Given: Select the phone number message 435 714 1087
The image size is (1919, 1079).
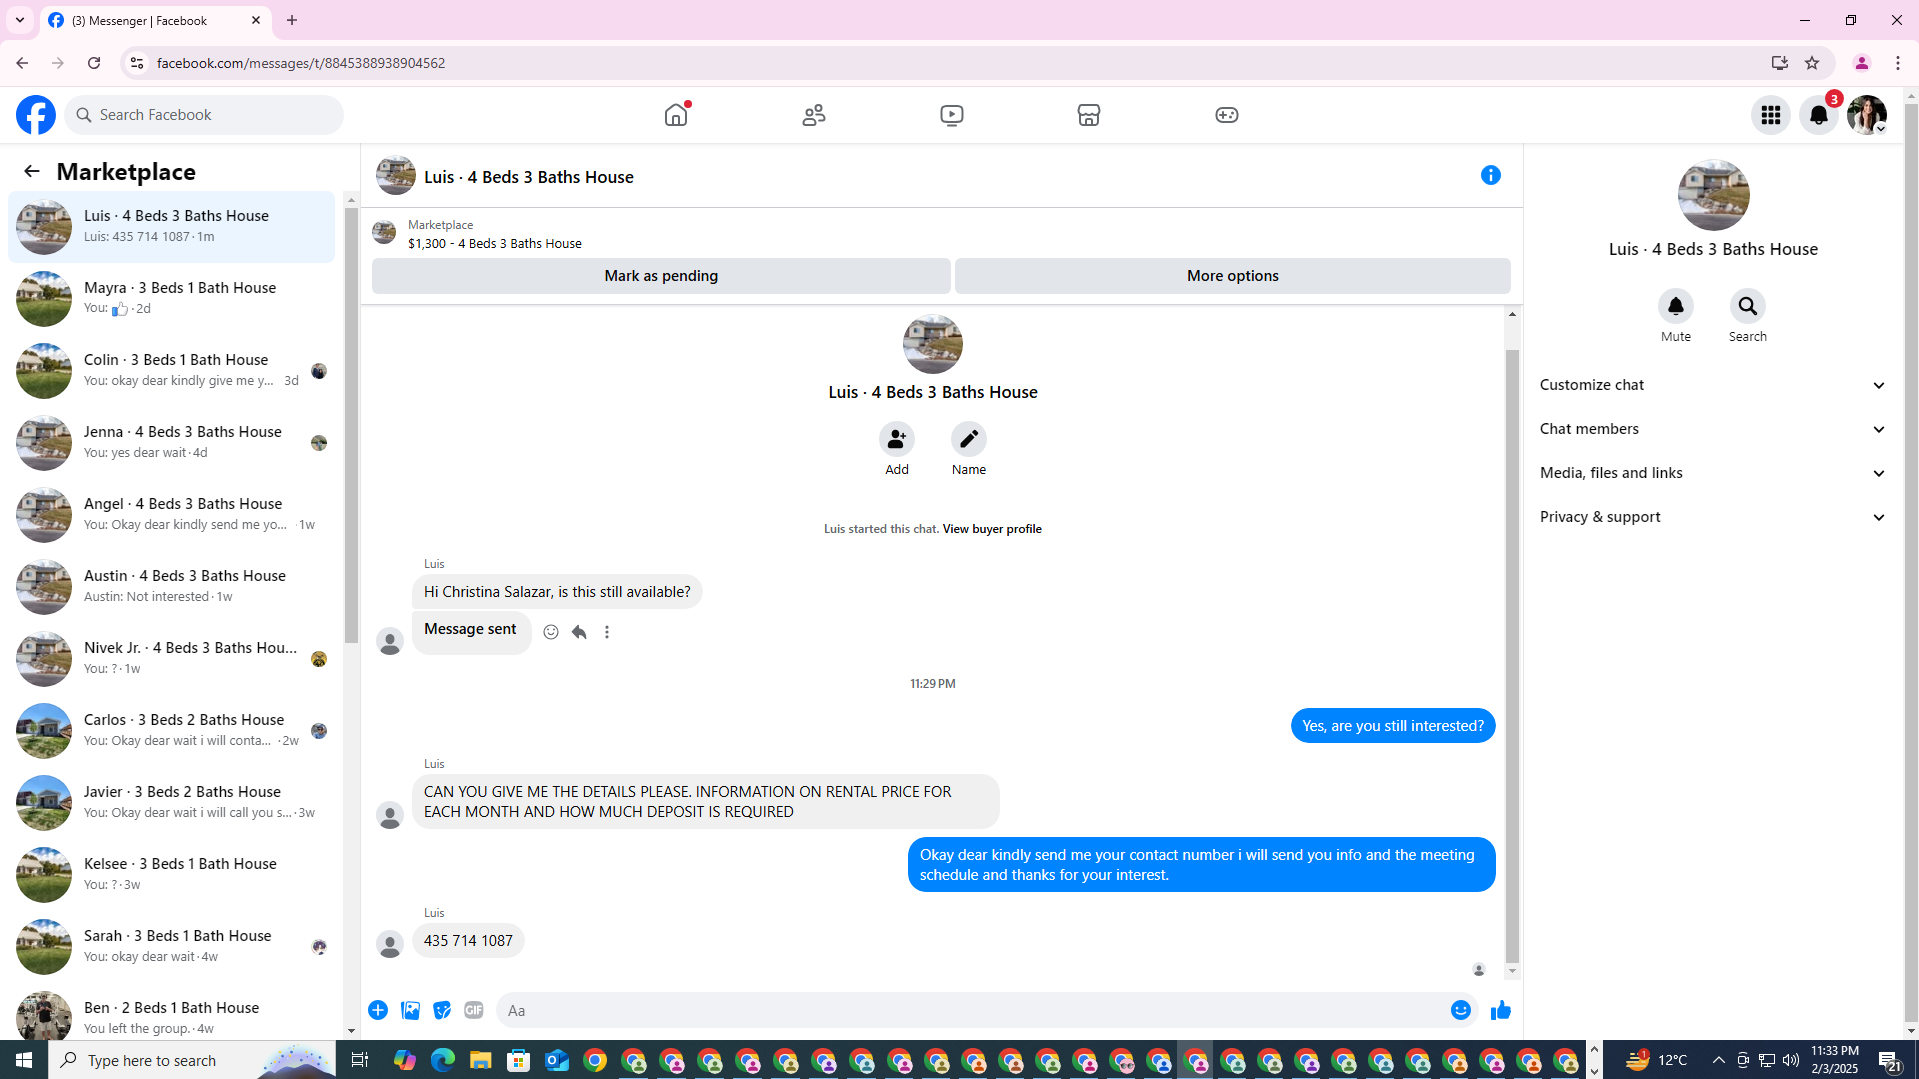Looking at the screenshot, I should [x=468, y=941].
